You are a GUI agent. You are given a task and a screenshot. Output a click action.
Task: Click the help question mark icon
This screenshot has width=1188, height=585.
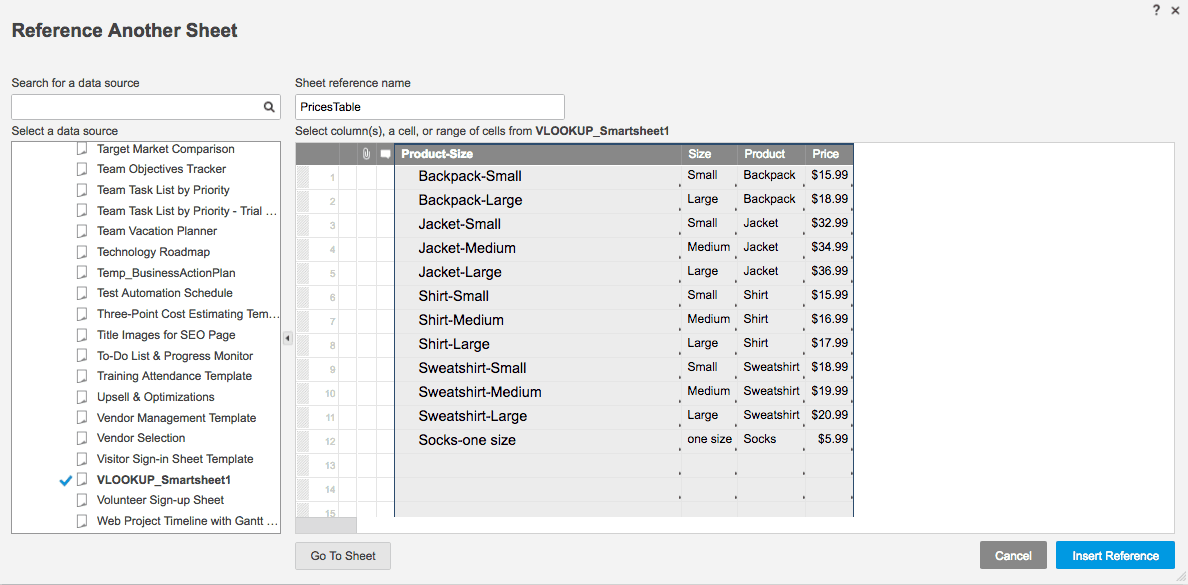tap(1156, 9)
